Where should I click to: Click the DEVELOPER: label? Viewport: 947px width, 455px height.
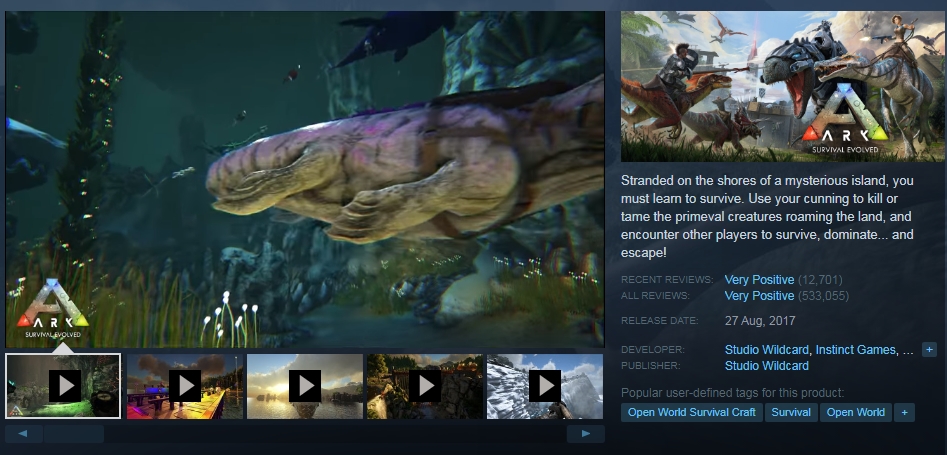[653, 350]
